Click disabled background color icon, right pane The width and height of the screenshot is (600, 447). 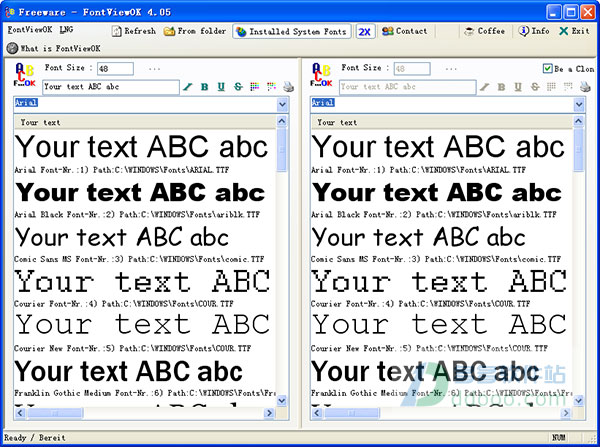pyautogui.click(x=568, y=87)
